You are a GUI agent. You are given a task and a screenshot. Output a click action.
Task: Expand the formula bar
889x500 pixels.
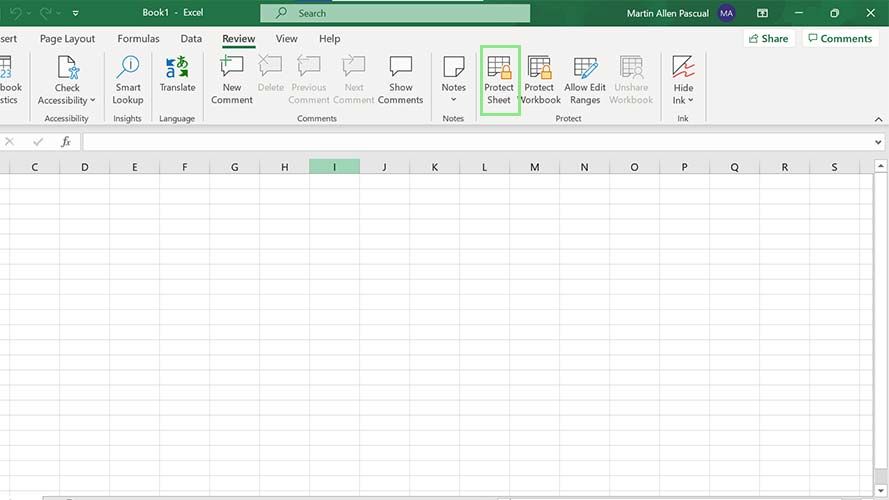[878, 142]
